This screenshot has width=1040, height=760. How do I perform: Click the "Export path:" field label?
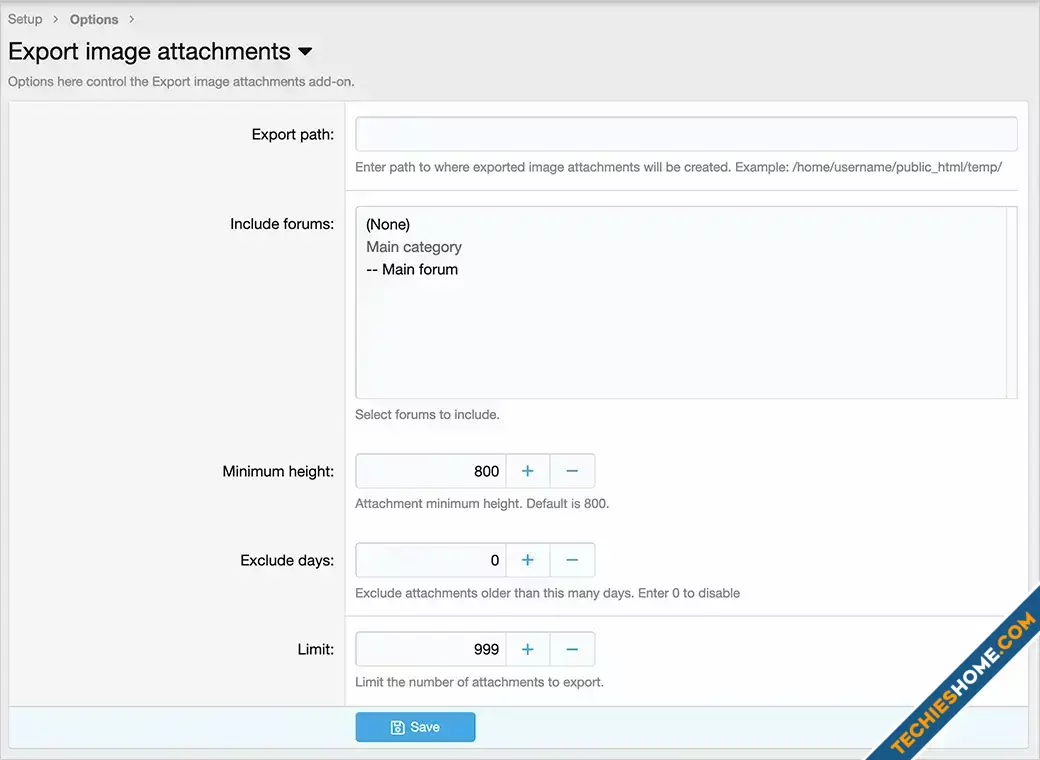click(292, 134)
